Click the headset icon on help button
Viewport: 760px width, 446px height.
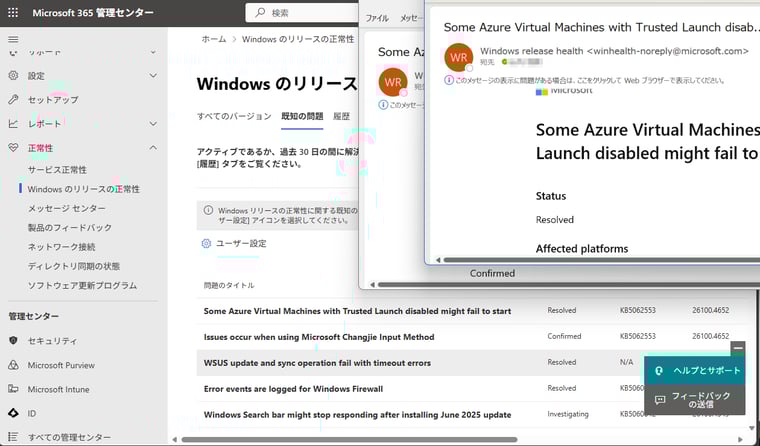coord(658,371)
